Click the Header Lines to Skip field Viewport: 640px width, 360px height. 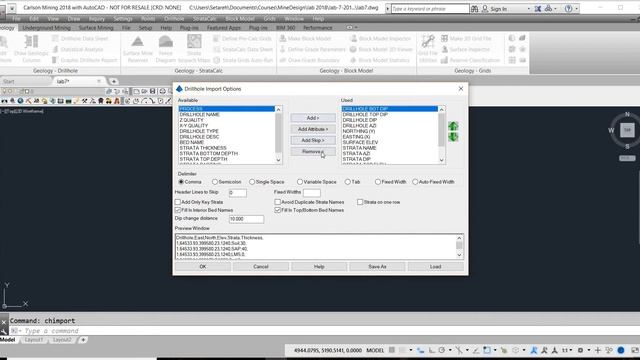[x=238, y=192]
